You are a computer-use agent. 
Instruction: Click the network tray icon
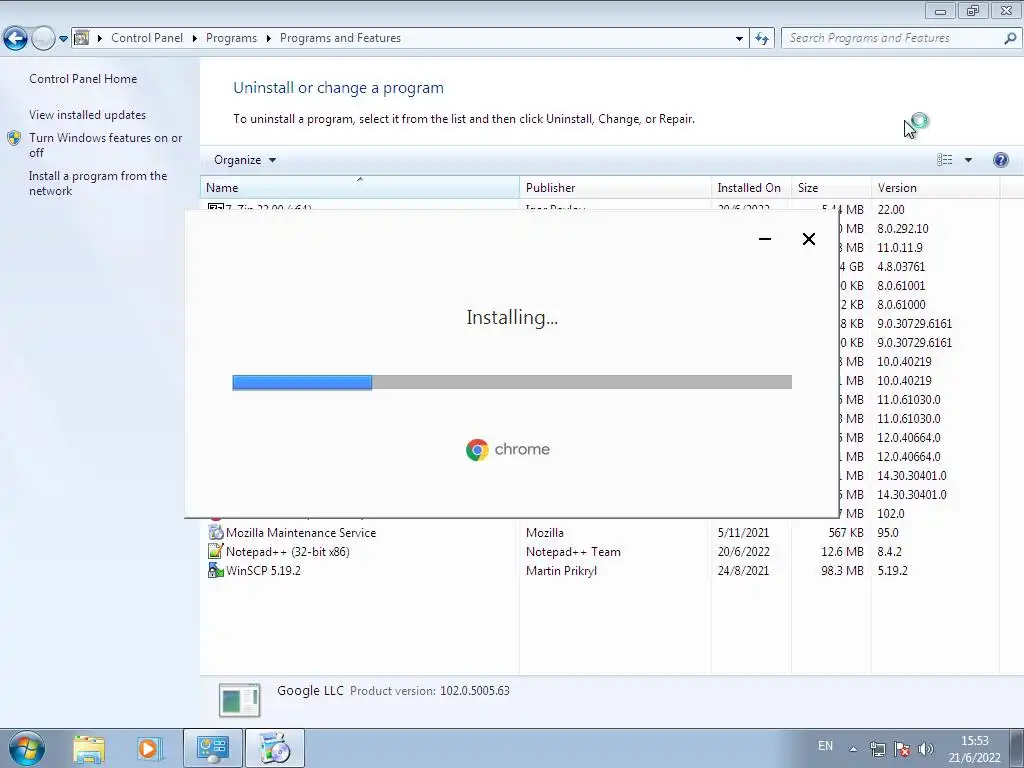point(878,749)
